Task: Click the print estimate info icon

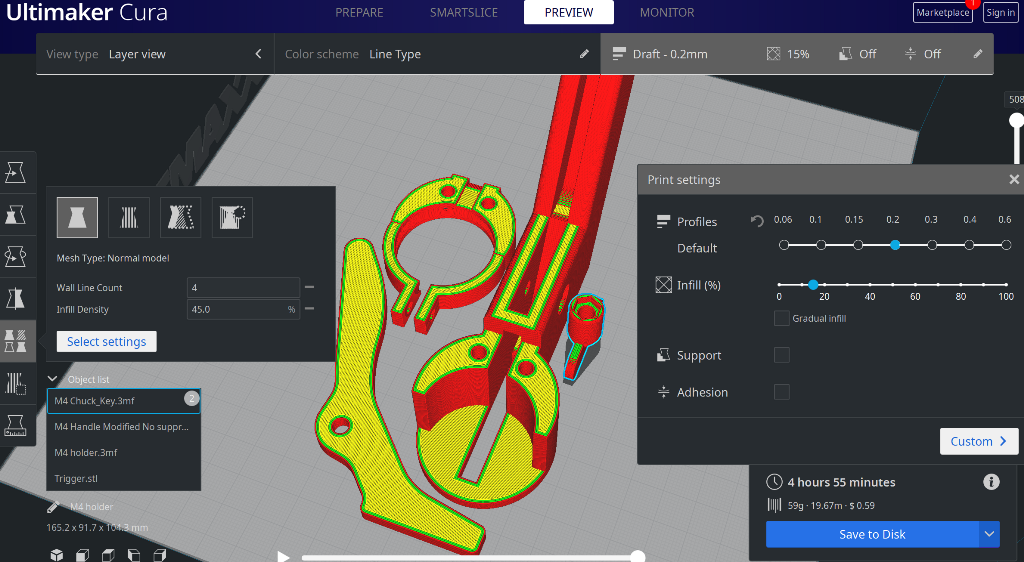Action: tap(991, 482)
